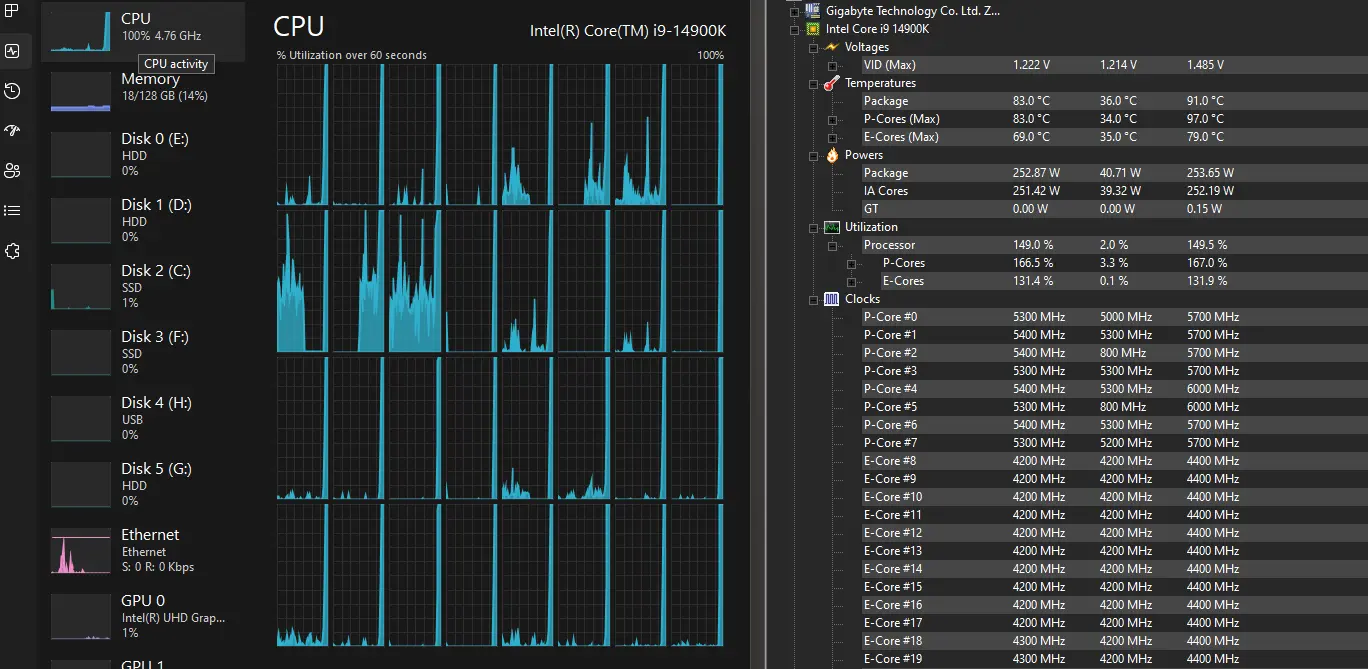Collapse the Clocks section

[x=813, y=299]
